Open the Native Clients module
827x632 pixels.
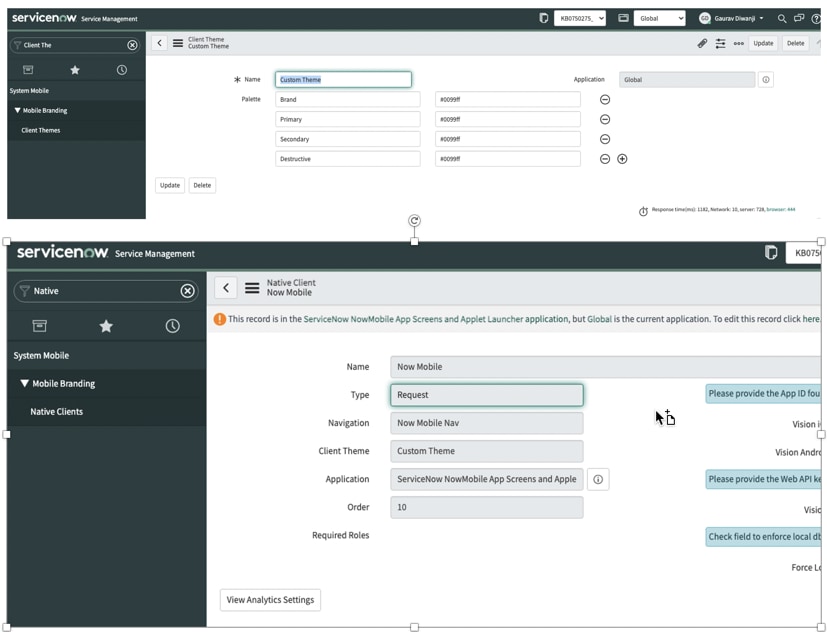(x=56, y=411)
